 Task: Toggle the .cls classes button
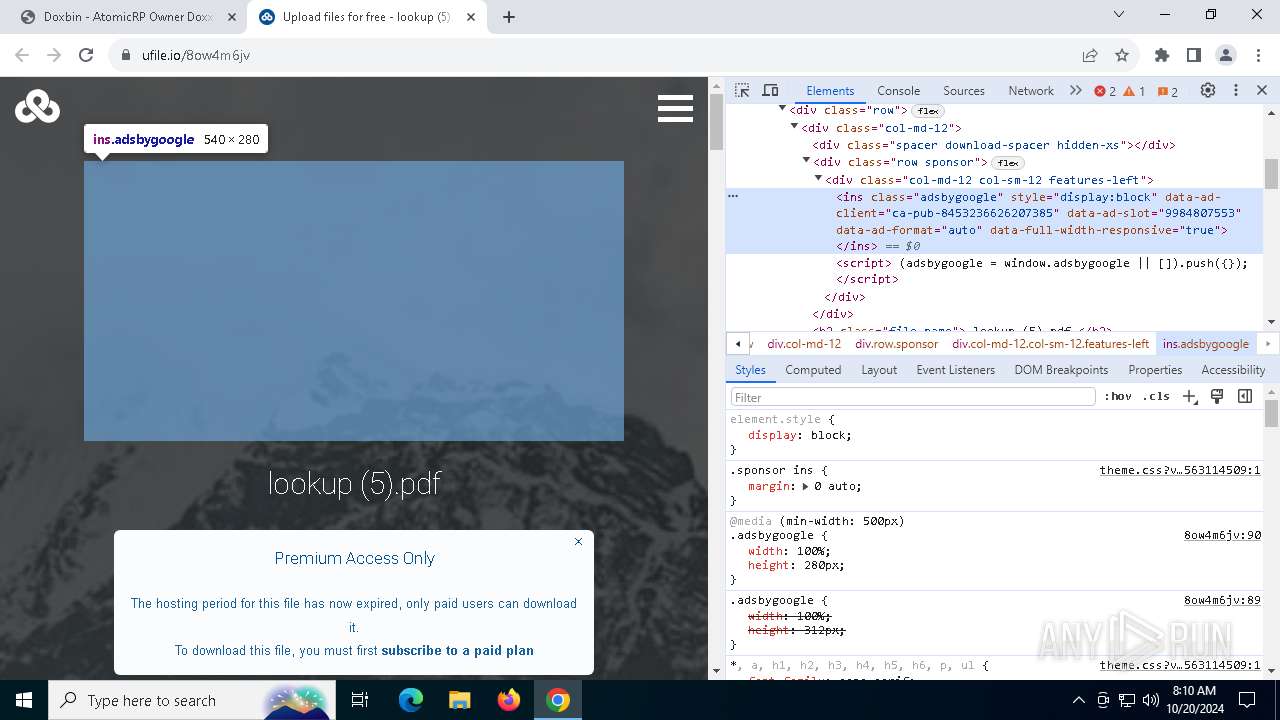pyautogui.click(x=1156, y=397)
